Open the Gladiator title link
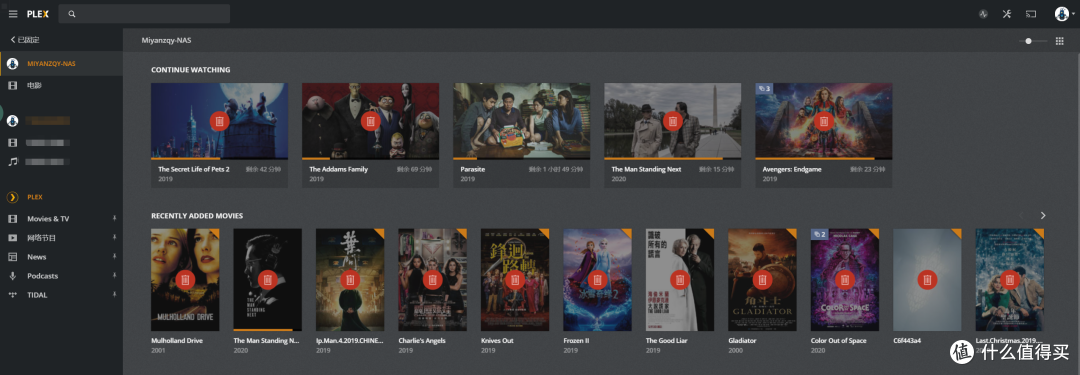 pyautogui.click(x=742, y=341)
